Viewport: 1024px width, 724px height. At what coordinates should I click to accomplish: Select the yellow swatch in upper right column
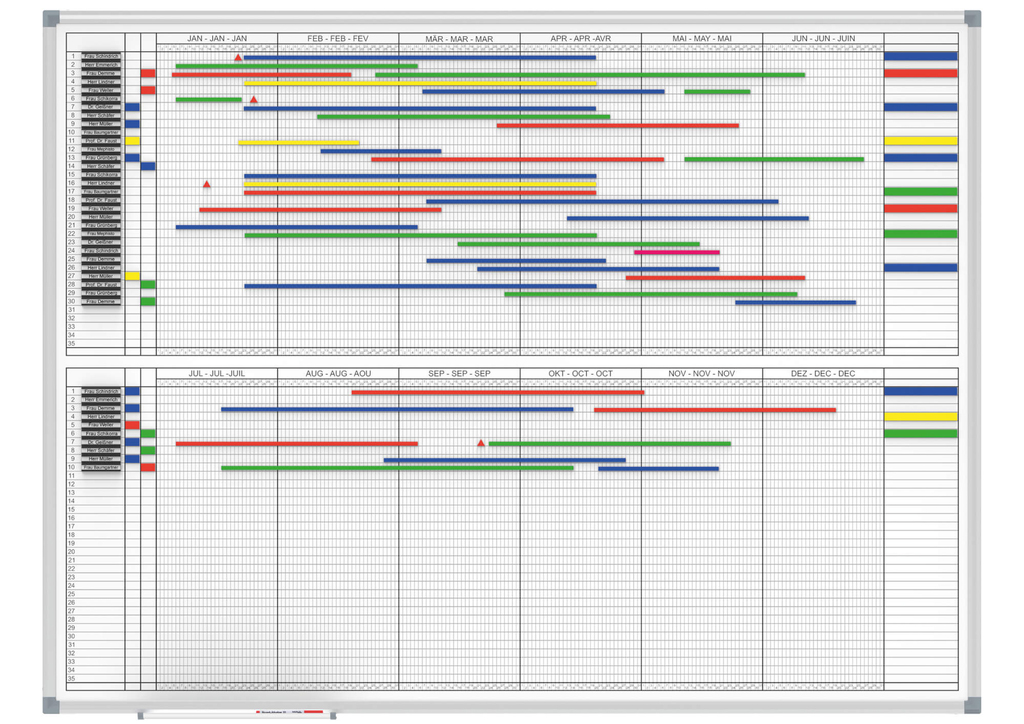tap(920, 141)
